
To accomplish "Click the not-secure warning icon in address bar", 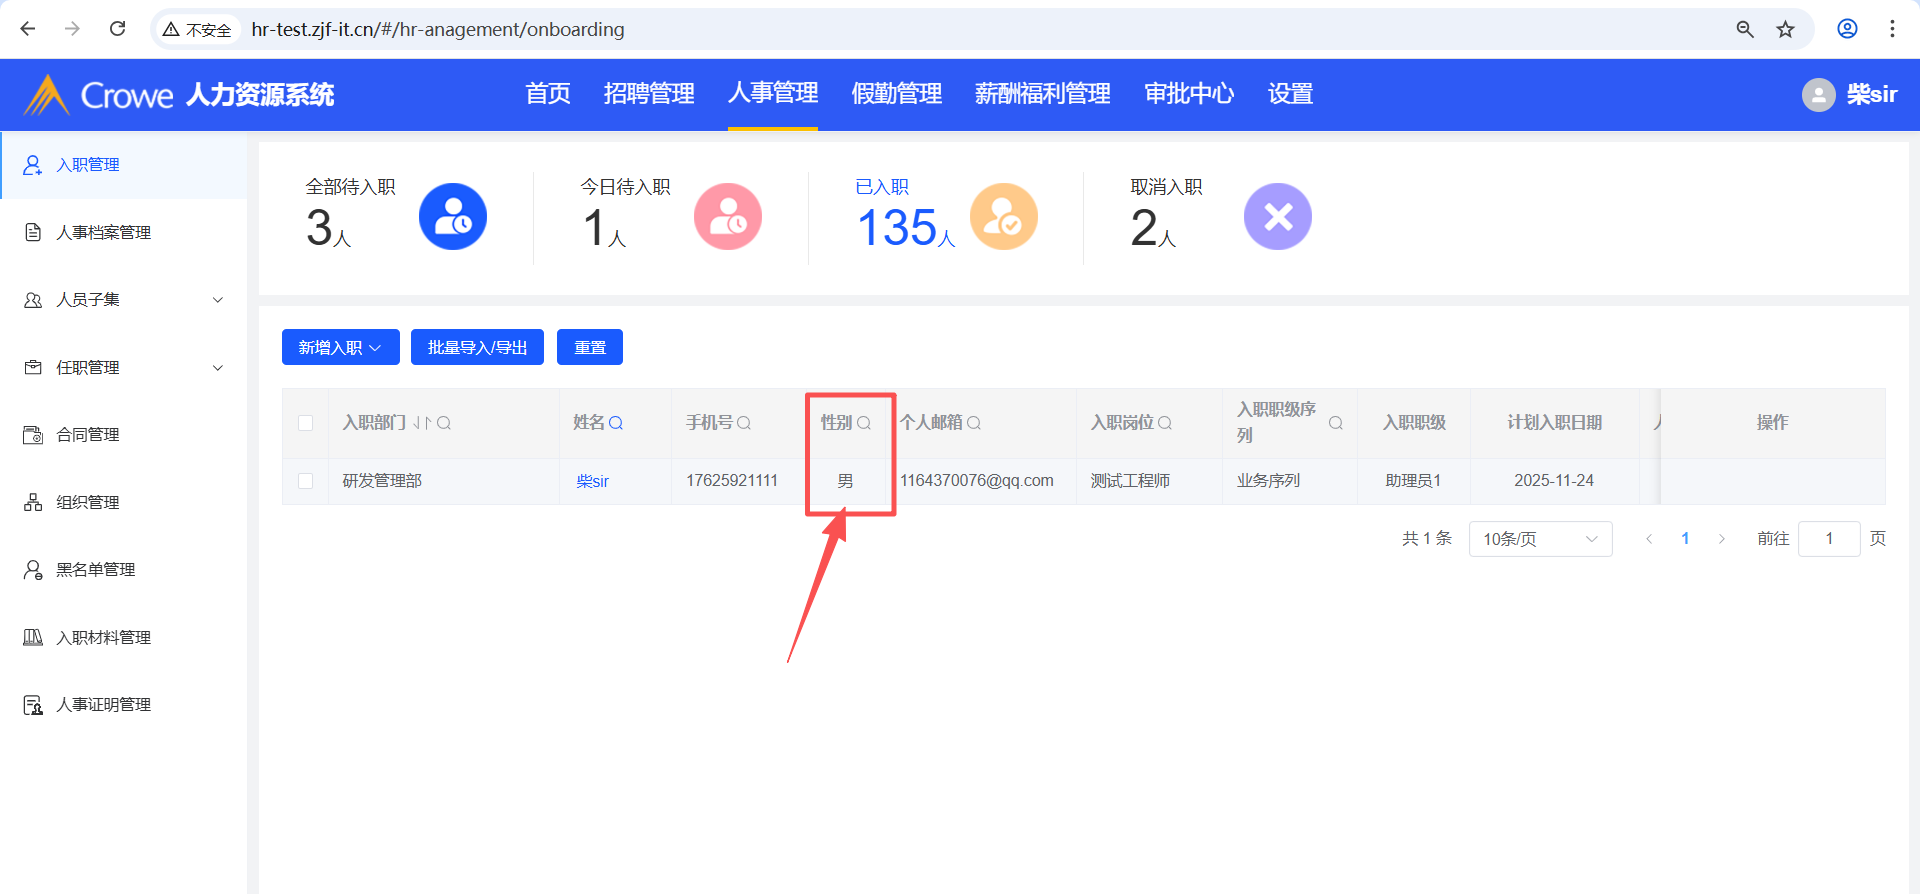I will pyautogui.click(x=171, y=30).
